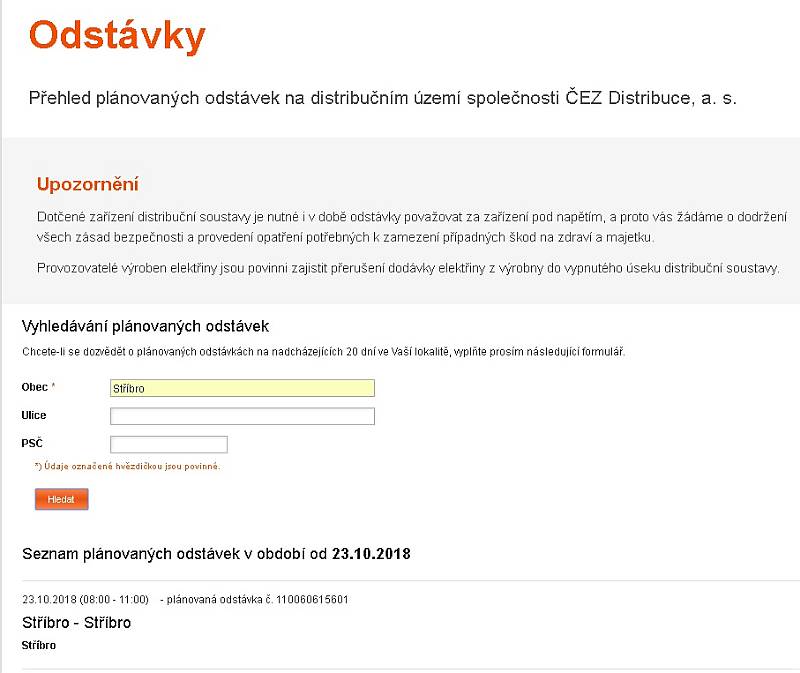Viewport: 800px width, 673px height.
Task: Select the PSČ postal code field
Action: [169, 444]
